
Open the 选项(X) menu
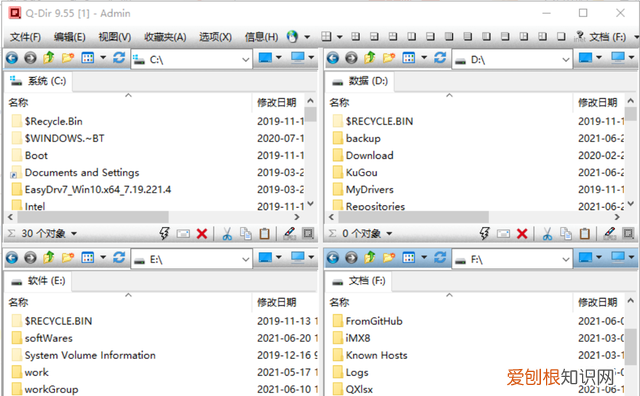215,37
